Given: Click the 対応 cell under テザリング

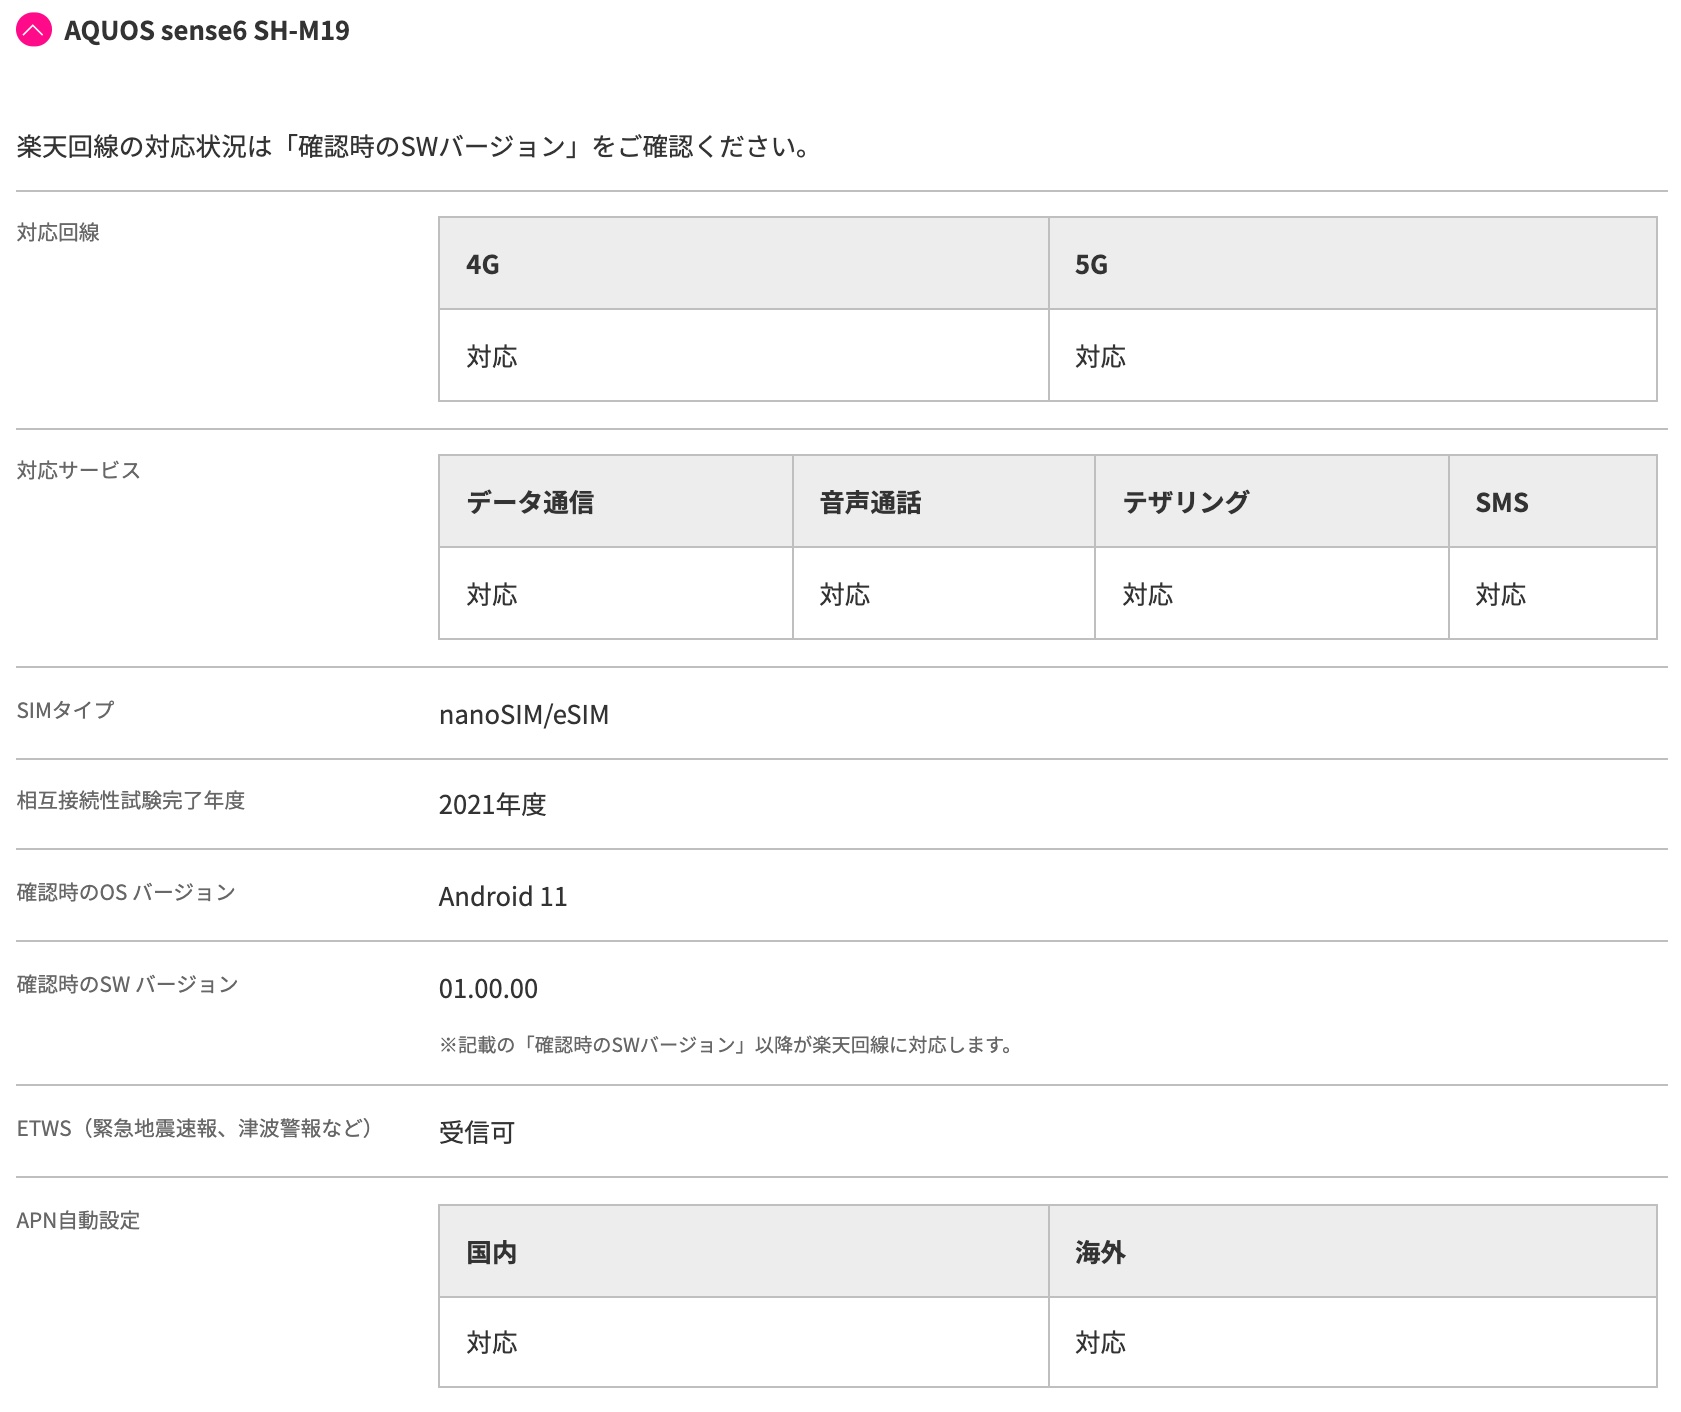Looking at the screenshot, I should tap(1272, 594).
